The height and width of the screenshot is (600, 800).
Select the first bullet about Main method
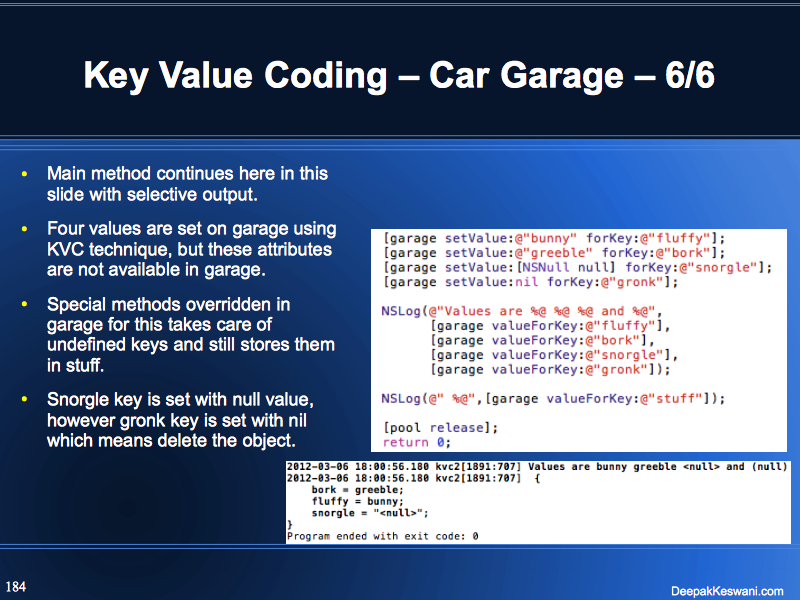[x=187, y=184]
